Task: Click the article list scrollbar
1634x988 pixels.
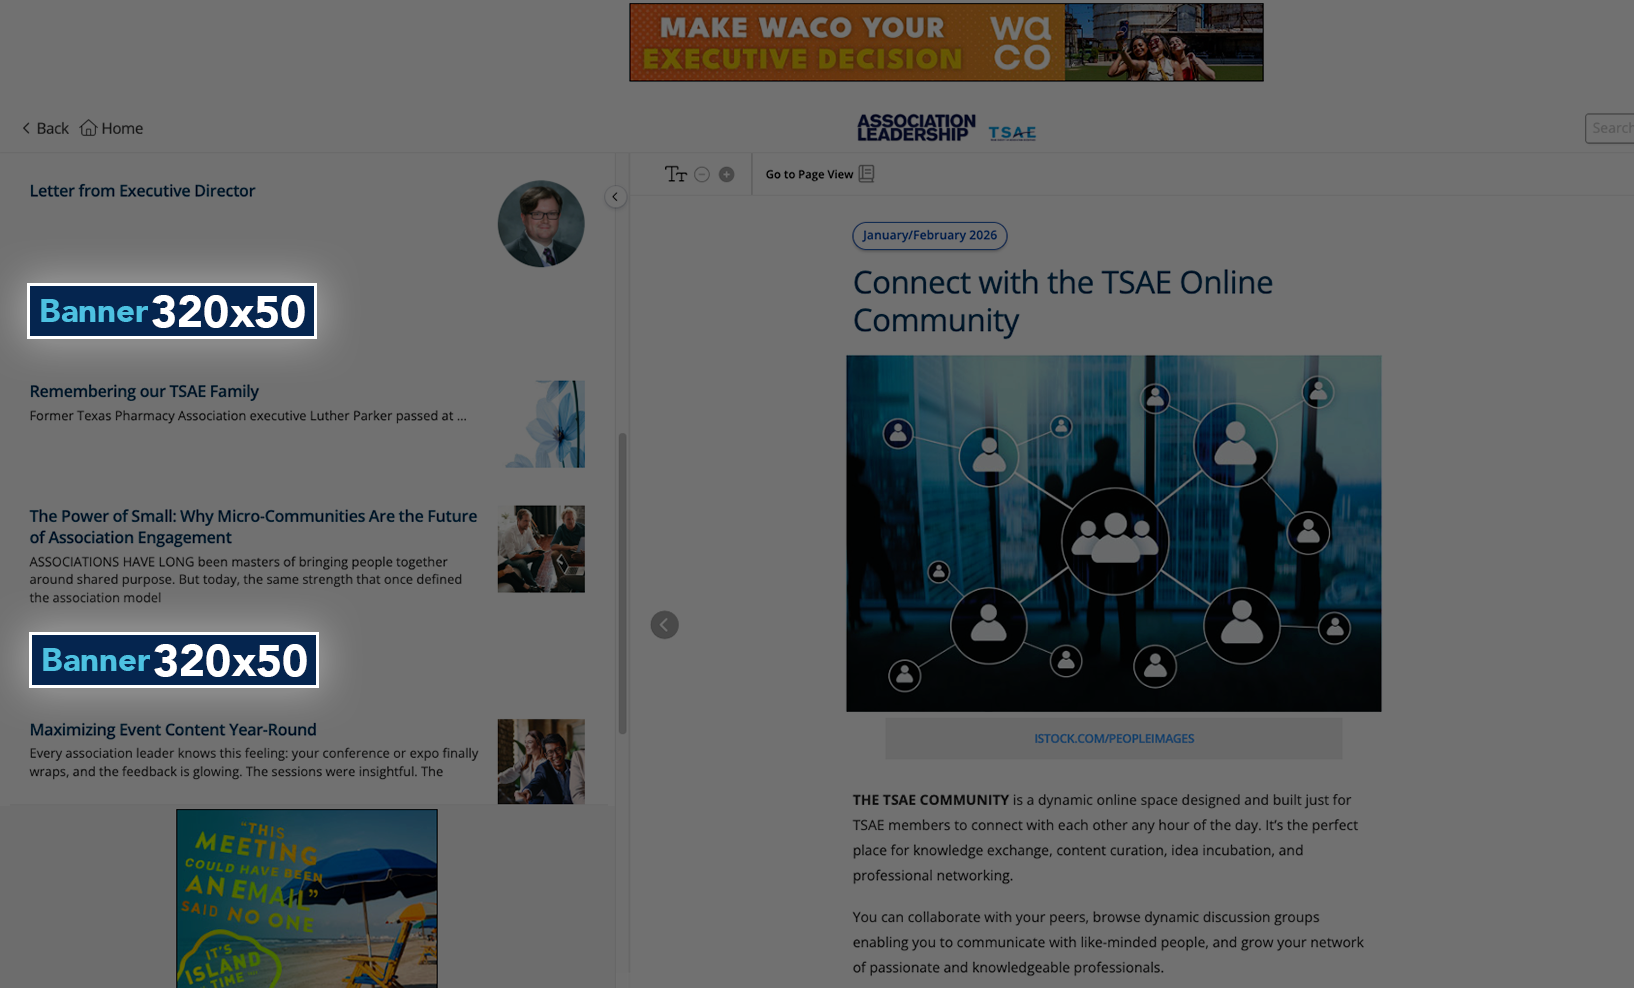Action: [622, 583]
